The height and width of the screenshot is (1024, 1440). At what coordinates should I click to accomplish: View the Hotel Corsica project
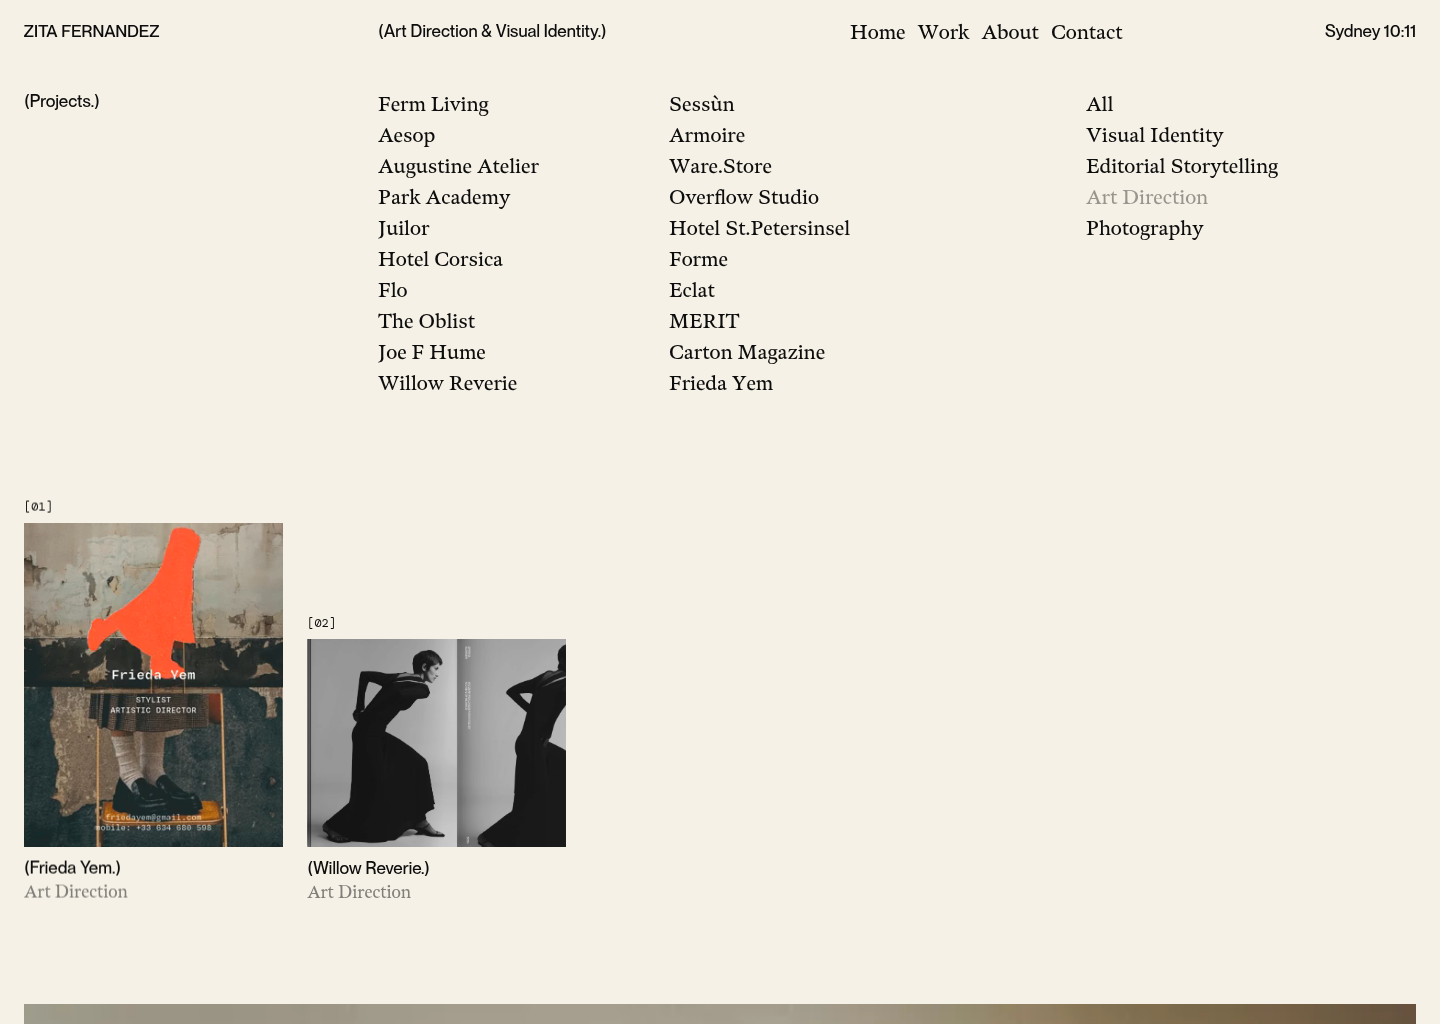(440, 259)
